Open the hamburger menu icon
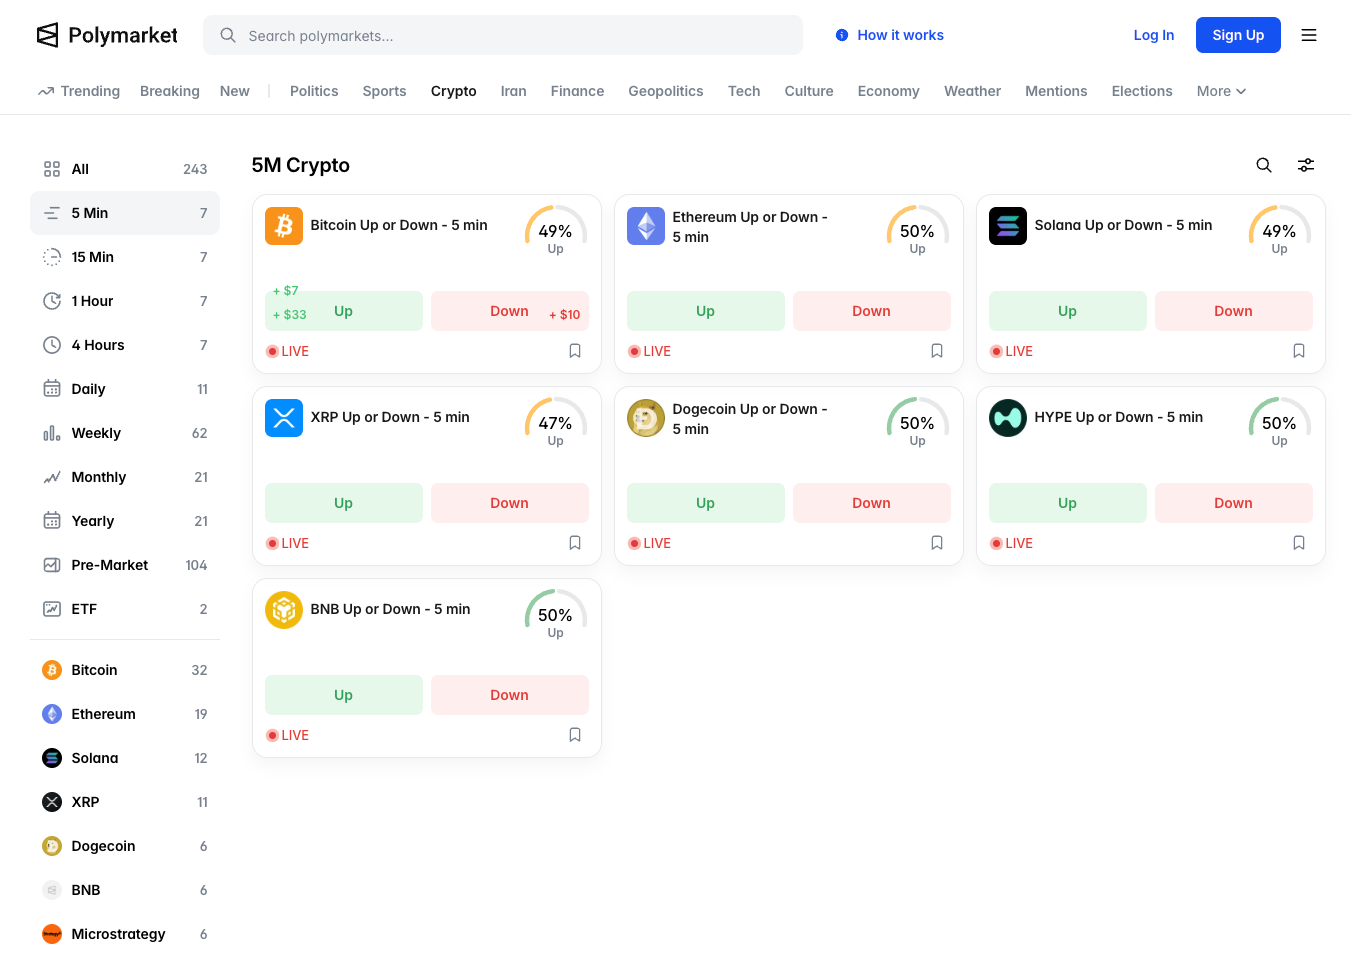This screenshot has width=1351, height=965. click(1309, 35)
